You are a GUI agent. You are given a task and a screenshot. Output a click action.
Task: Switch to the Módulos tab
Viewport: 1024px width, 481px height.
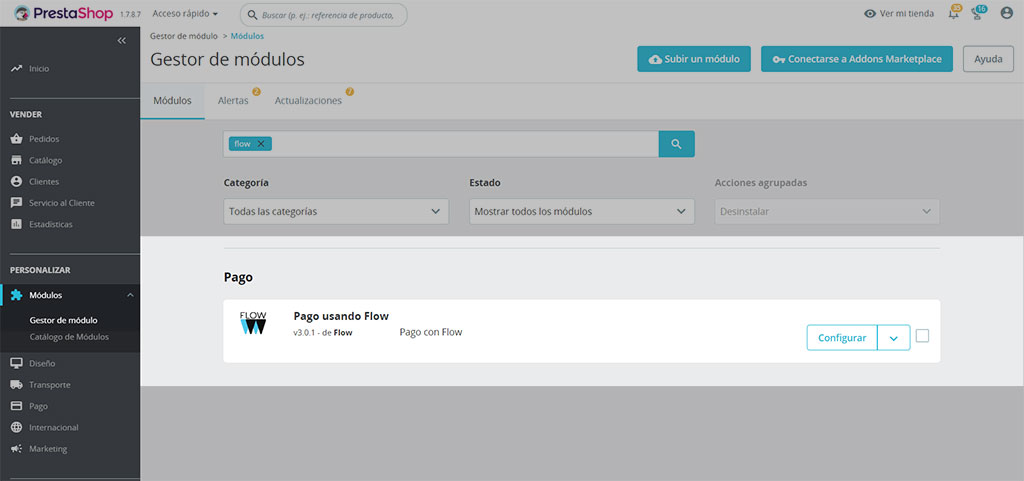click(x=172, y=101)
